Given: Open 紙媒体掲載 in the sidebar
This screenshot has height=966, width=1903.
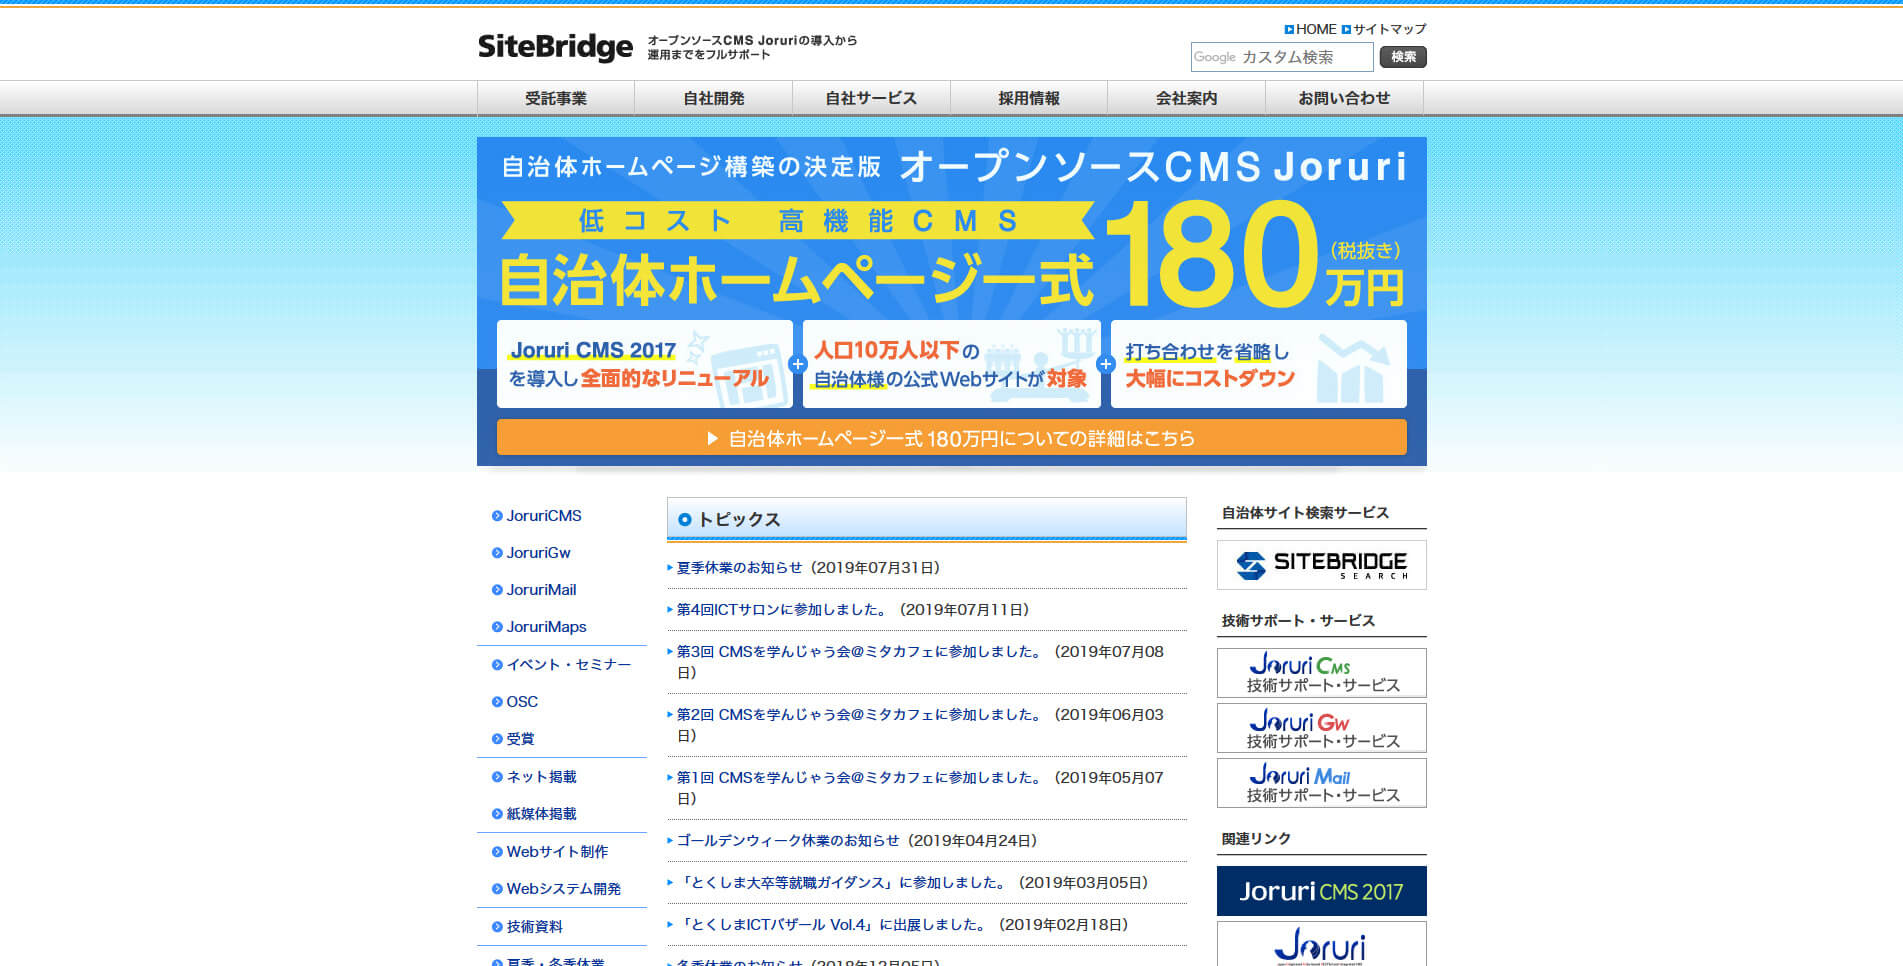Looking at the screenshot, I should [x=541, y=814].
